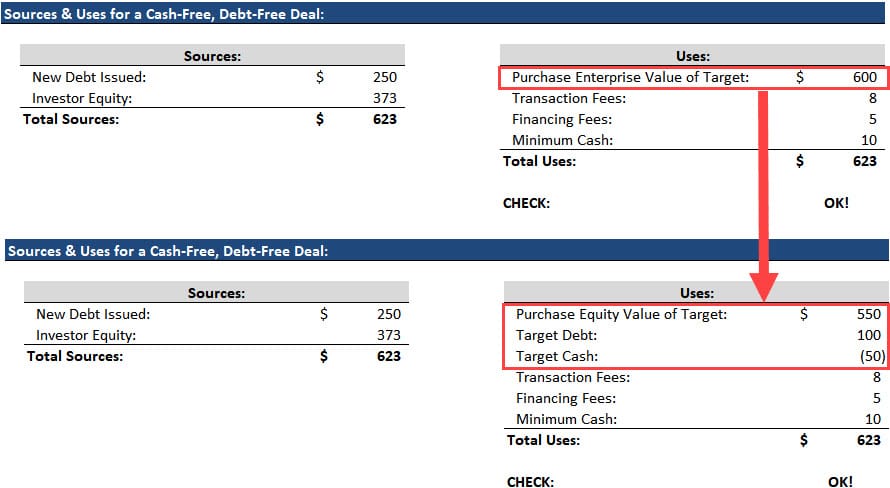Click the 600 enterprise value amount
Screen dimensions: 890x488
coord(864,77)
